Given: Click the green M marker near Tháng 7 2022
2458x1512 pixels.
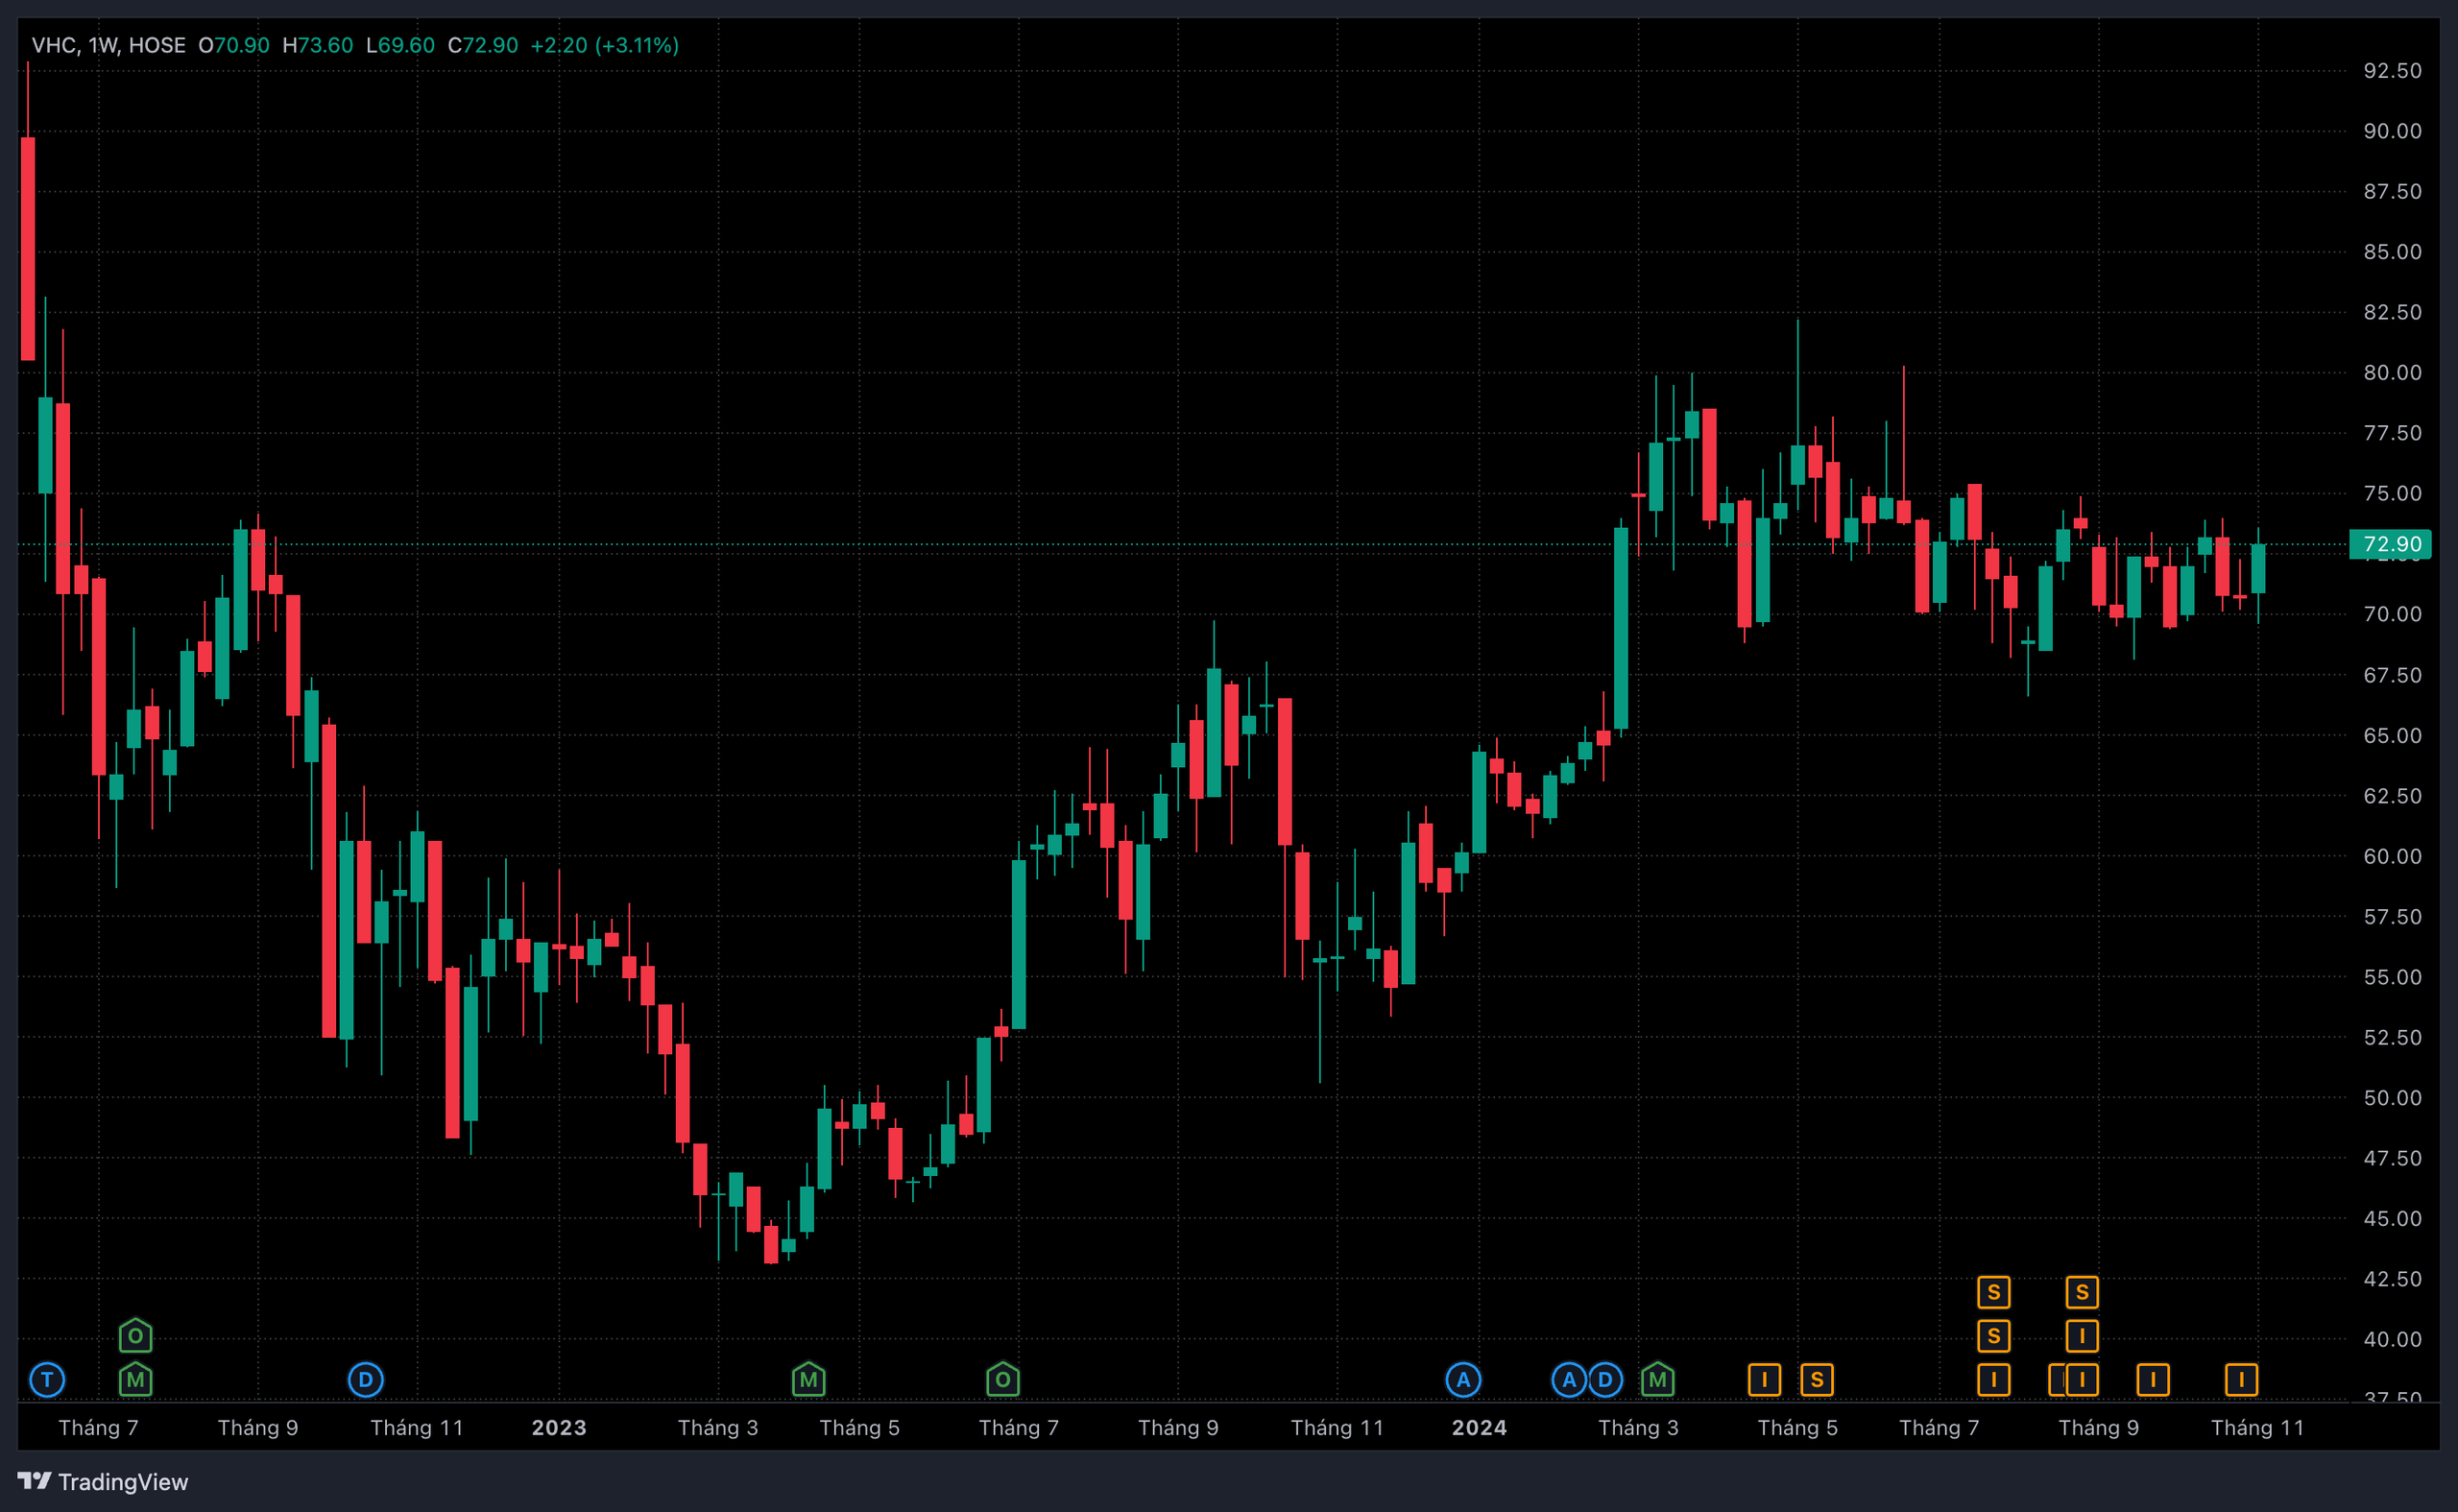Looking at the screenshot, I should pos(135,1380).
